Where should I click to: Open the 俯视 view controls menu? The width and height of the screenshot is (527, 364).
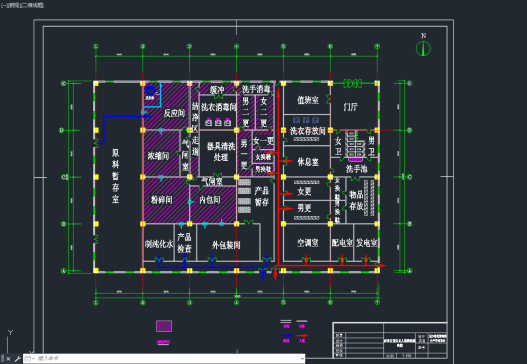(x=13, y=5)
